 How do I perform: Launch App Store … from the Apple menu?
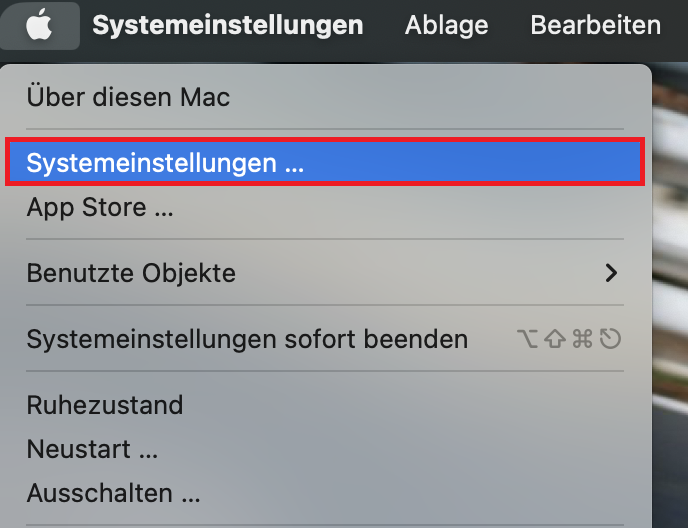tap(100, 208)
